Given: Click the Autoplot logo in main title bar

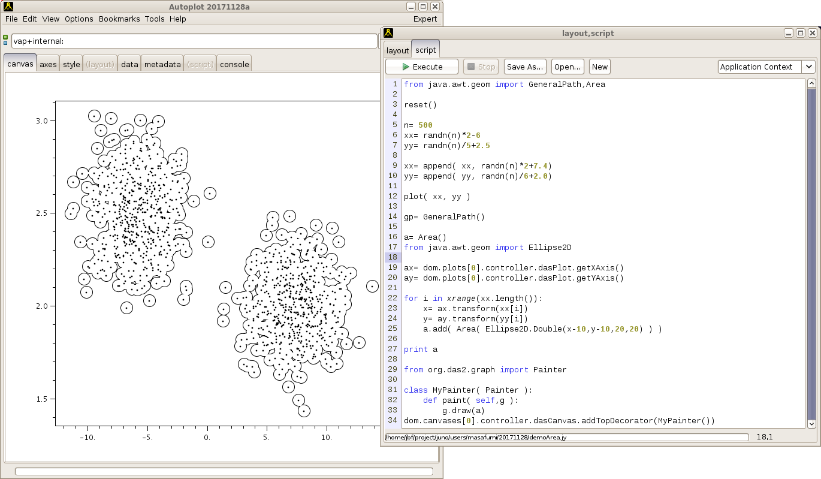Looking at the screenshot, I should coord(9,6).
